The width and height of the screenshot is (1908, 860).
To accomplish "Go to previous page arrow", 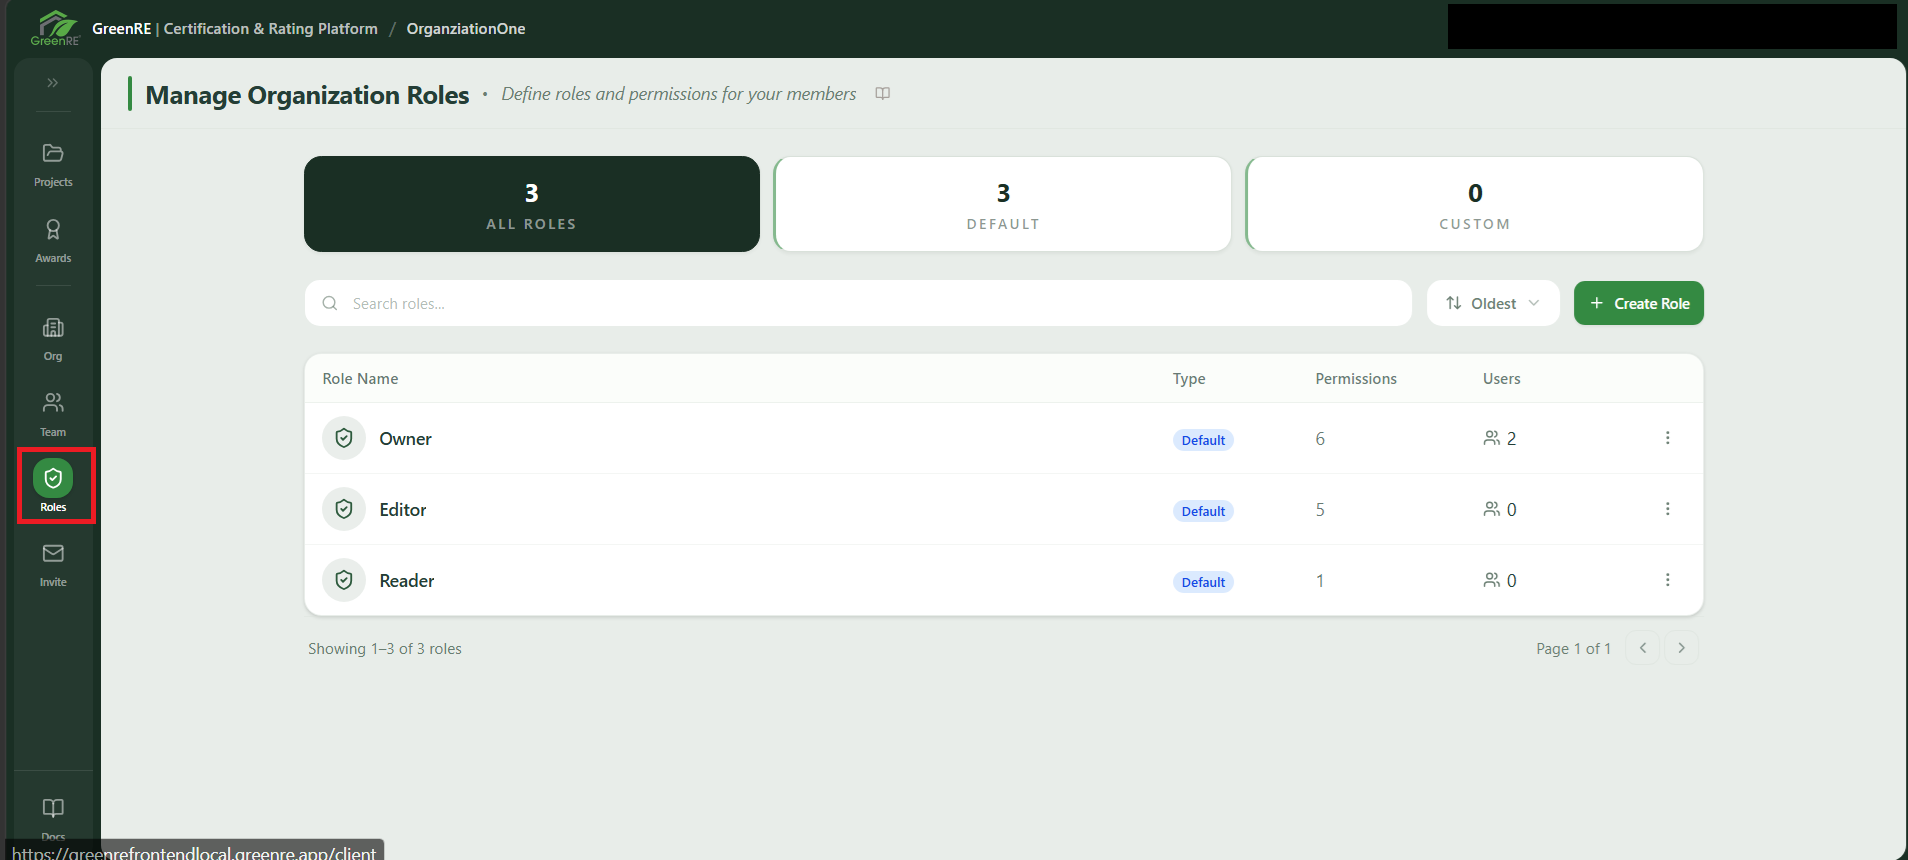I will (1643, 648).
